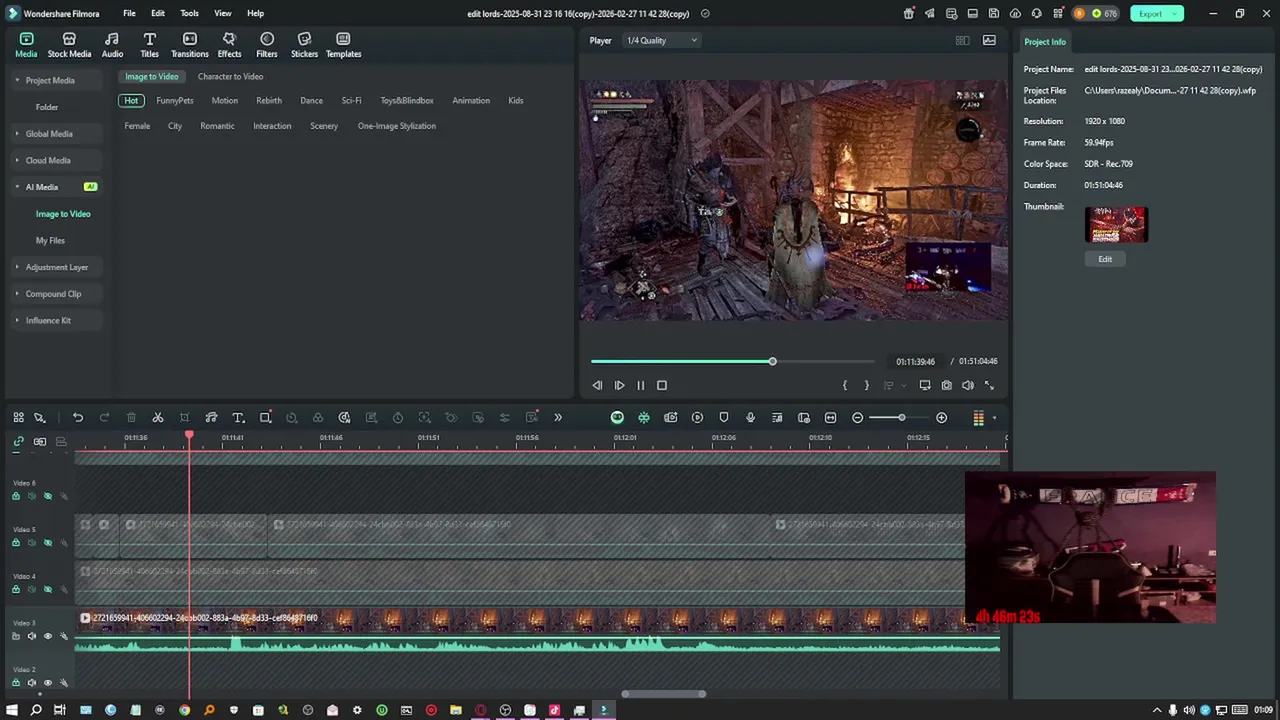Click the red playhead on timeline ruler
The height and width of the screenshot is (720, 1280).
point(189,437)
